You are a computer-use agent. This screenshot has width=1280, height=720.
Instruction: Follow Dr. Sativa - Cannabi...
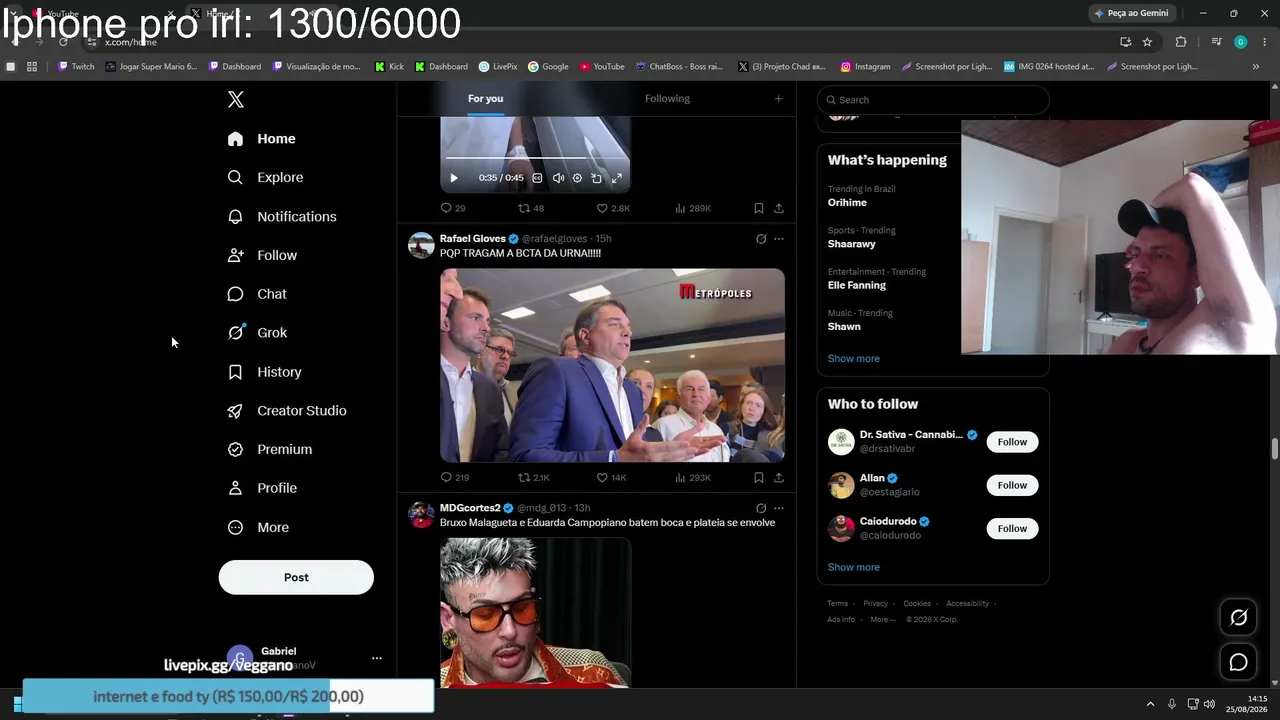coord(1012,442)
